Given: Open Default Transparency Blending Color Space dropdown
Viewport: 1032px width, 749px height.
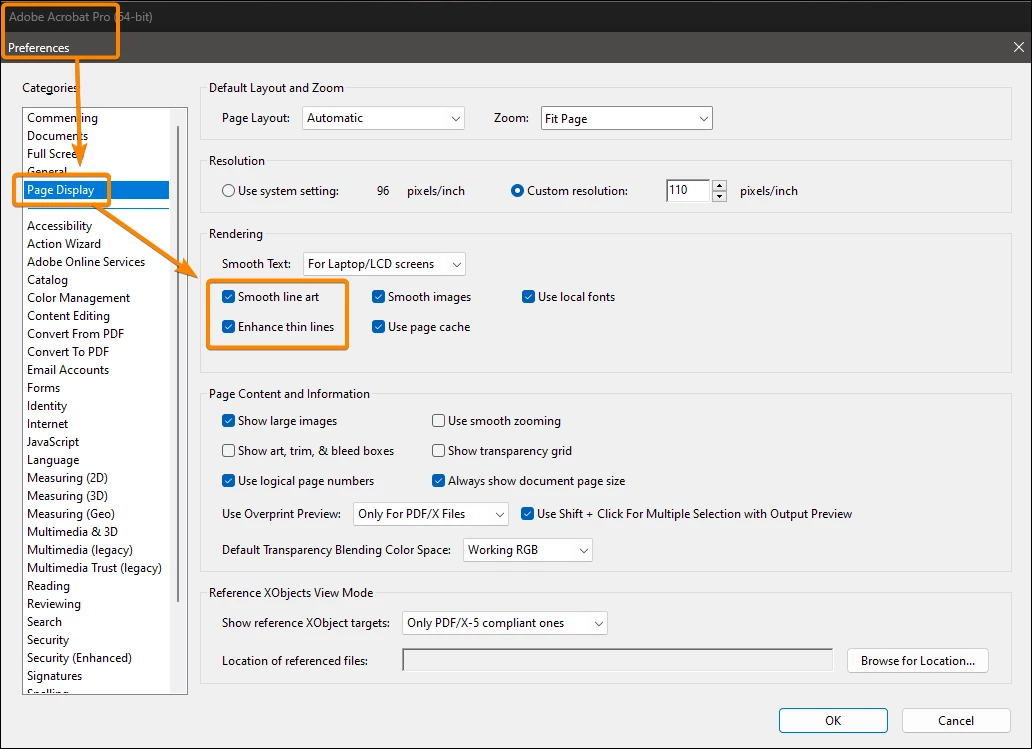Looking at the screenshot, I should [528, 550].
